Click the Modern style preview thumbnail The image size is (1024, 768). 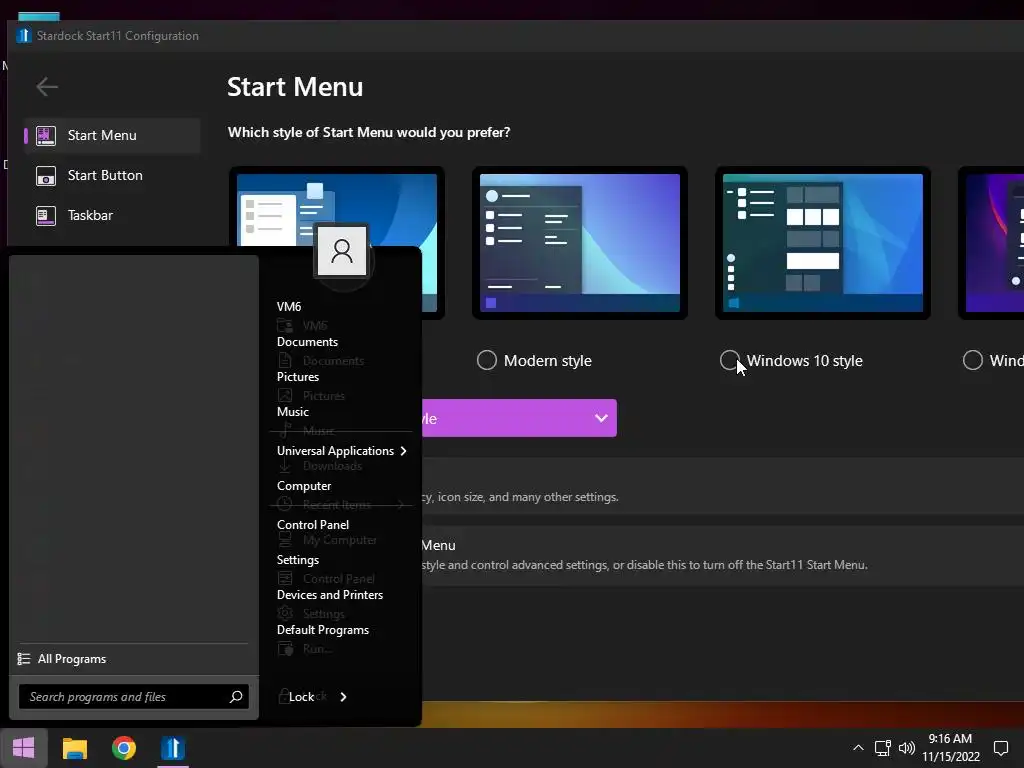point(579,243)
